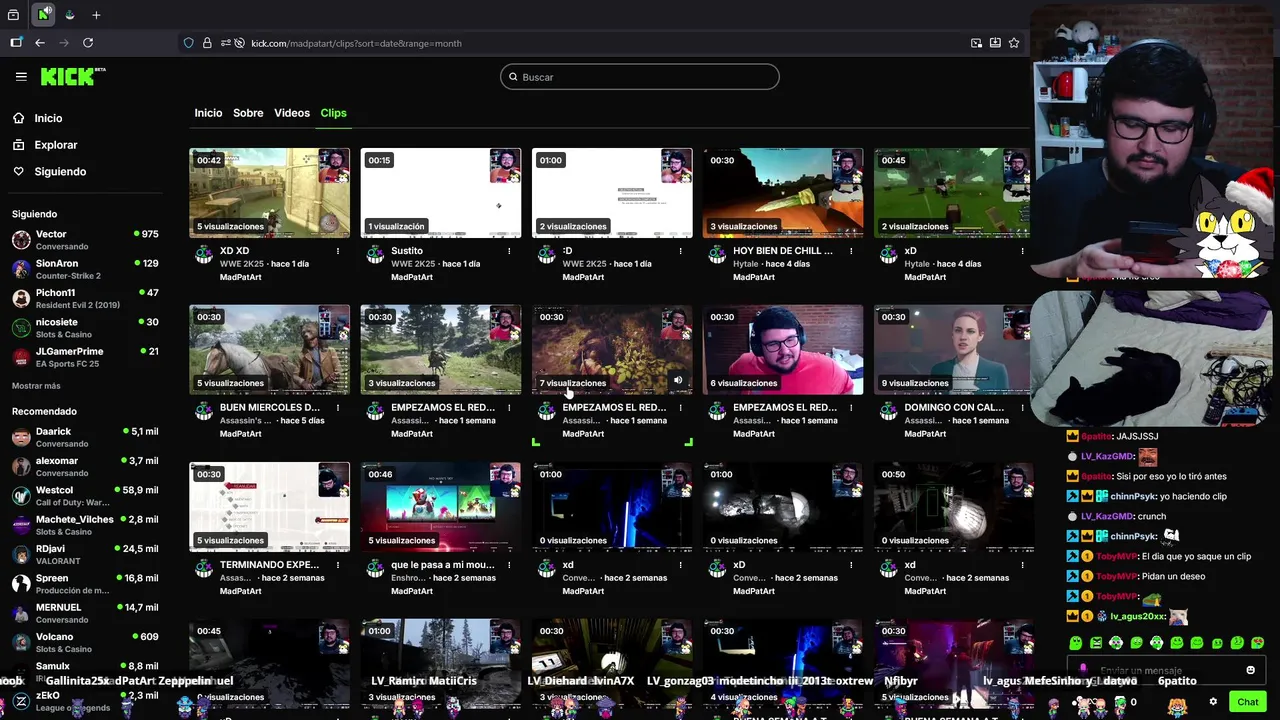Screen dimensions: 1280x720
Task: Click the green Chat send button
Action: coord(1247,702)
